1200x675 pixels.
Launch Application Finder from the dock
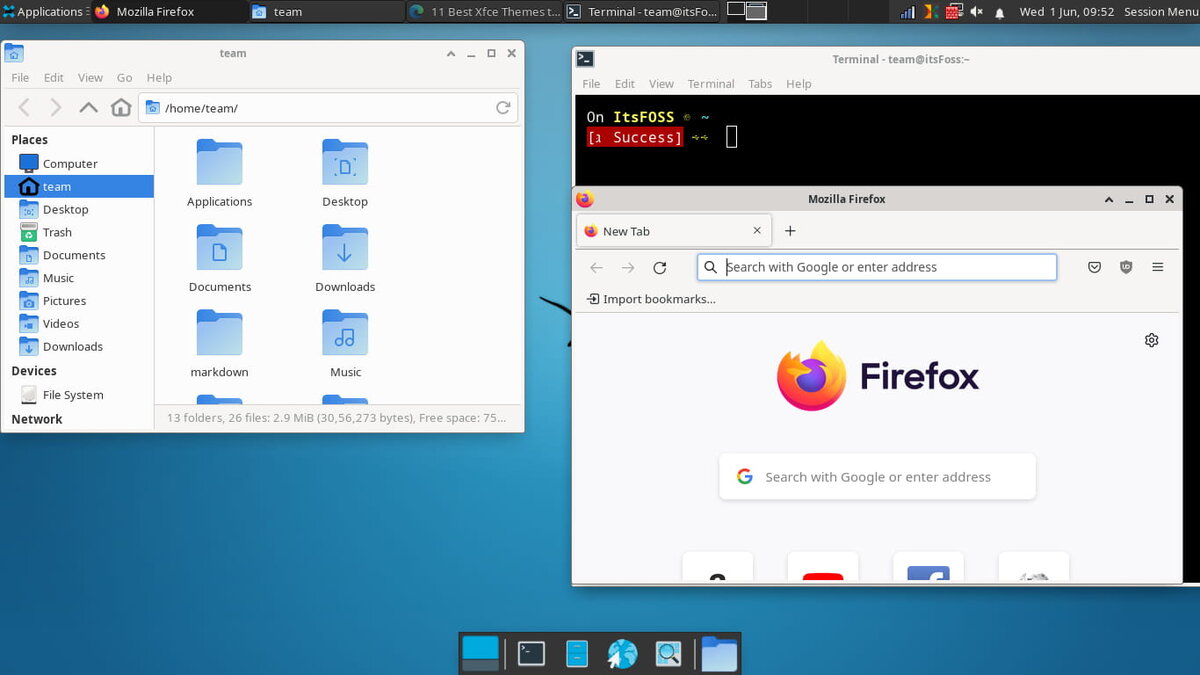668,654
